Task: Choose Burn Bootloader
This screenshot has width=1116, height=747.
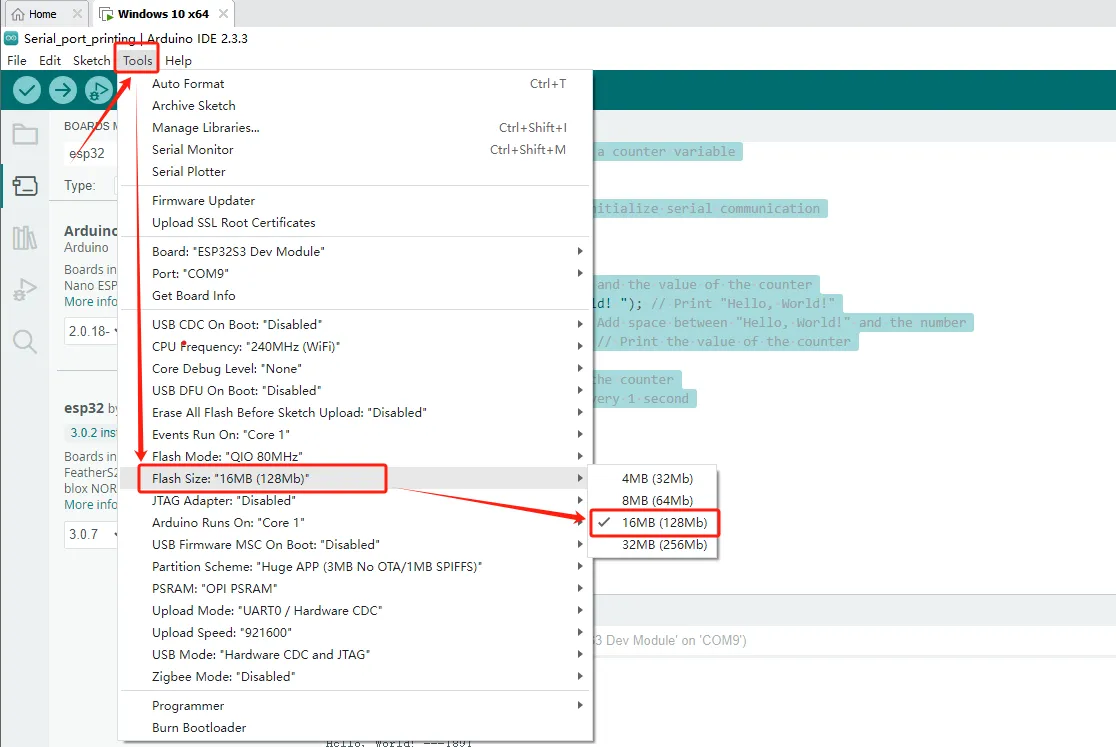Action: [355, 728]
